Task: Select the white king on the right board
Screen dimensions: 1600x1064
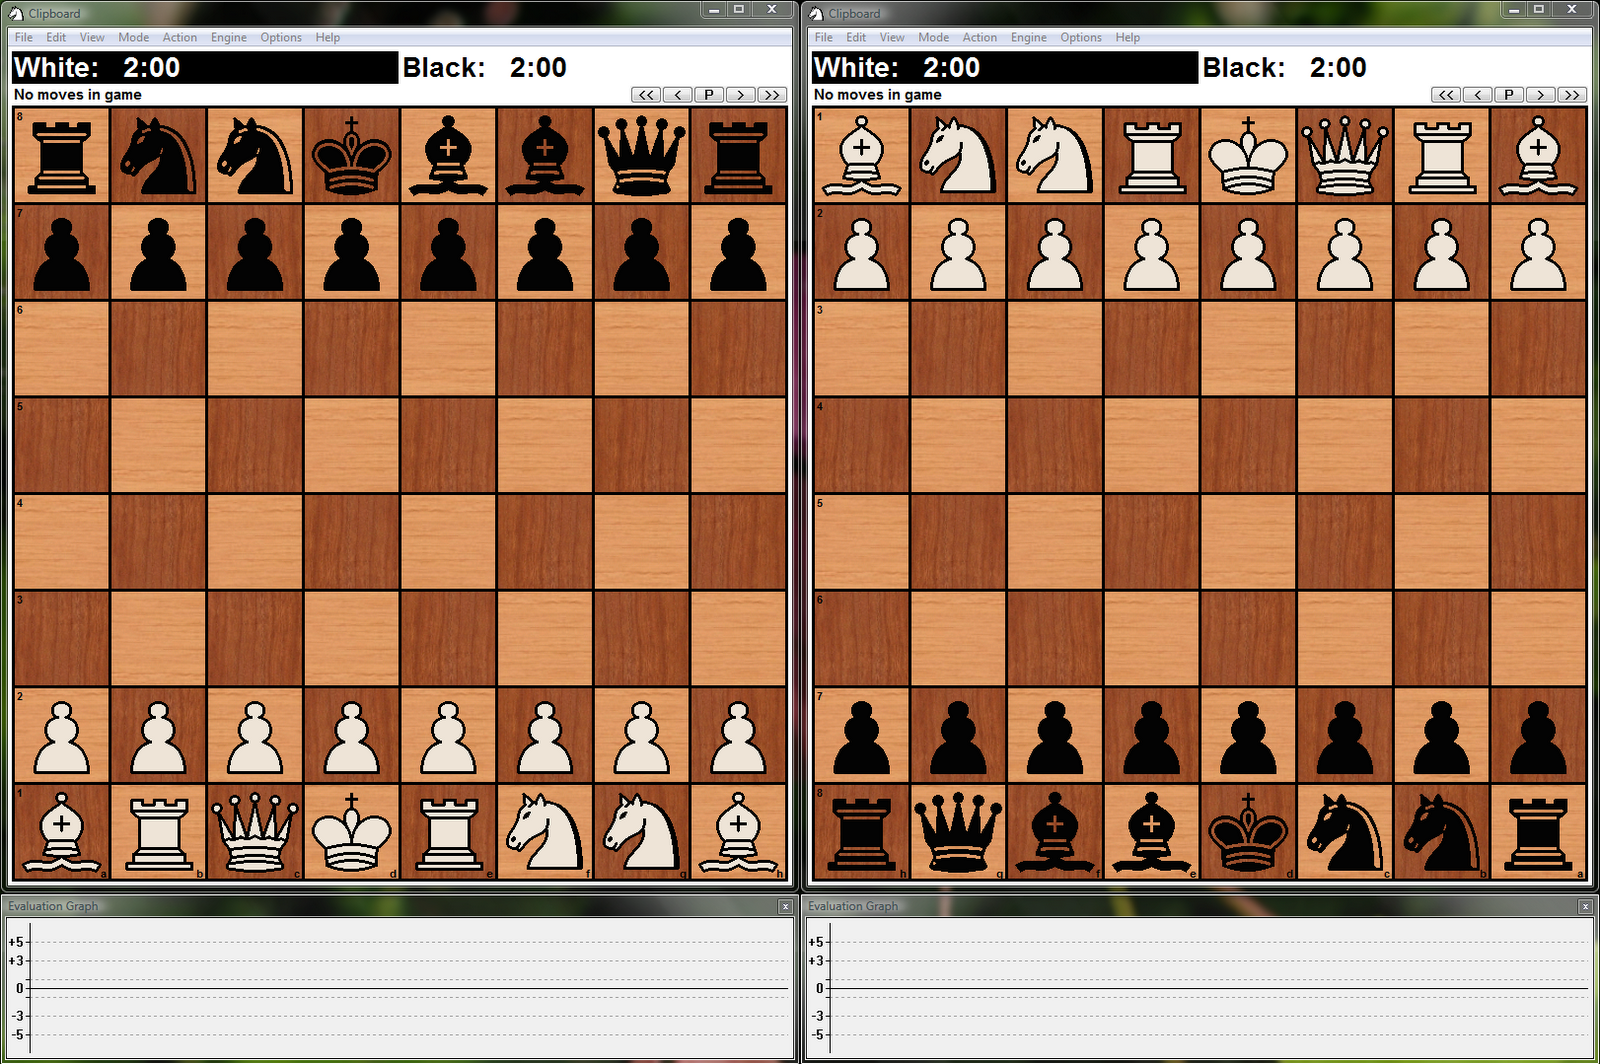Action: click(1247, 155)
